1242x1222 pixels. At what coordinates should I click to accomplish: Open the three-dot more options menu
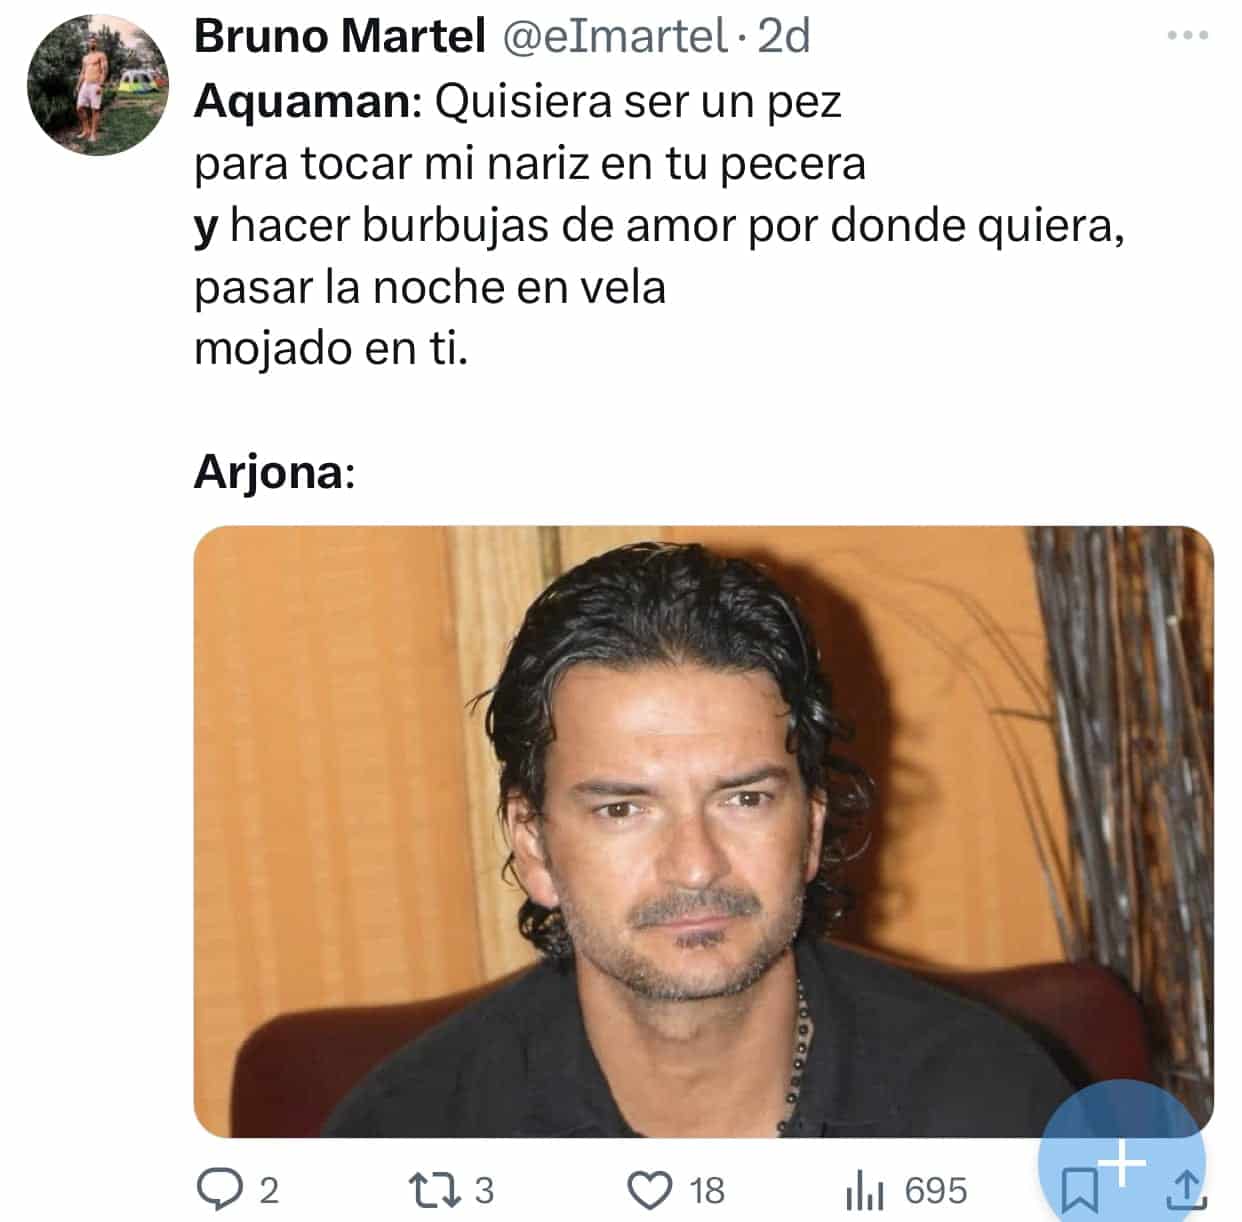coord(1188,35)
